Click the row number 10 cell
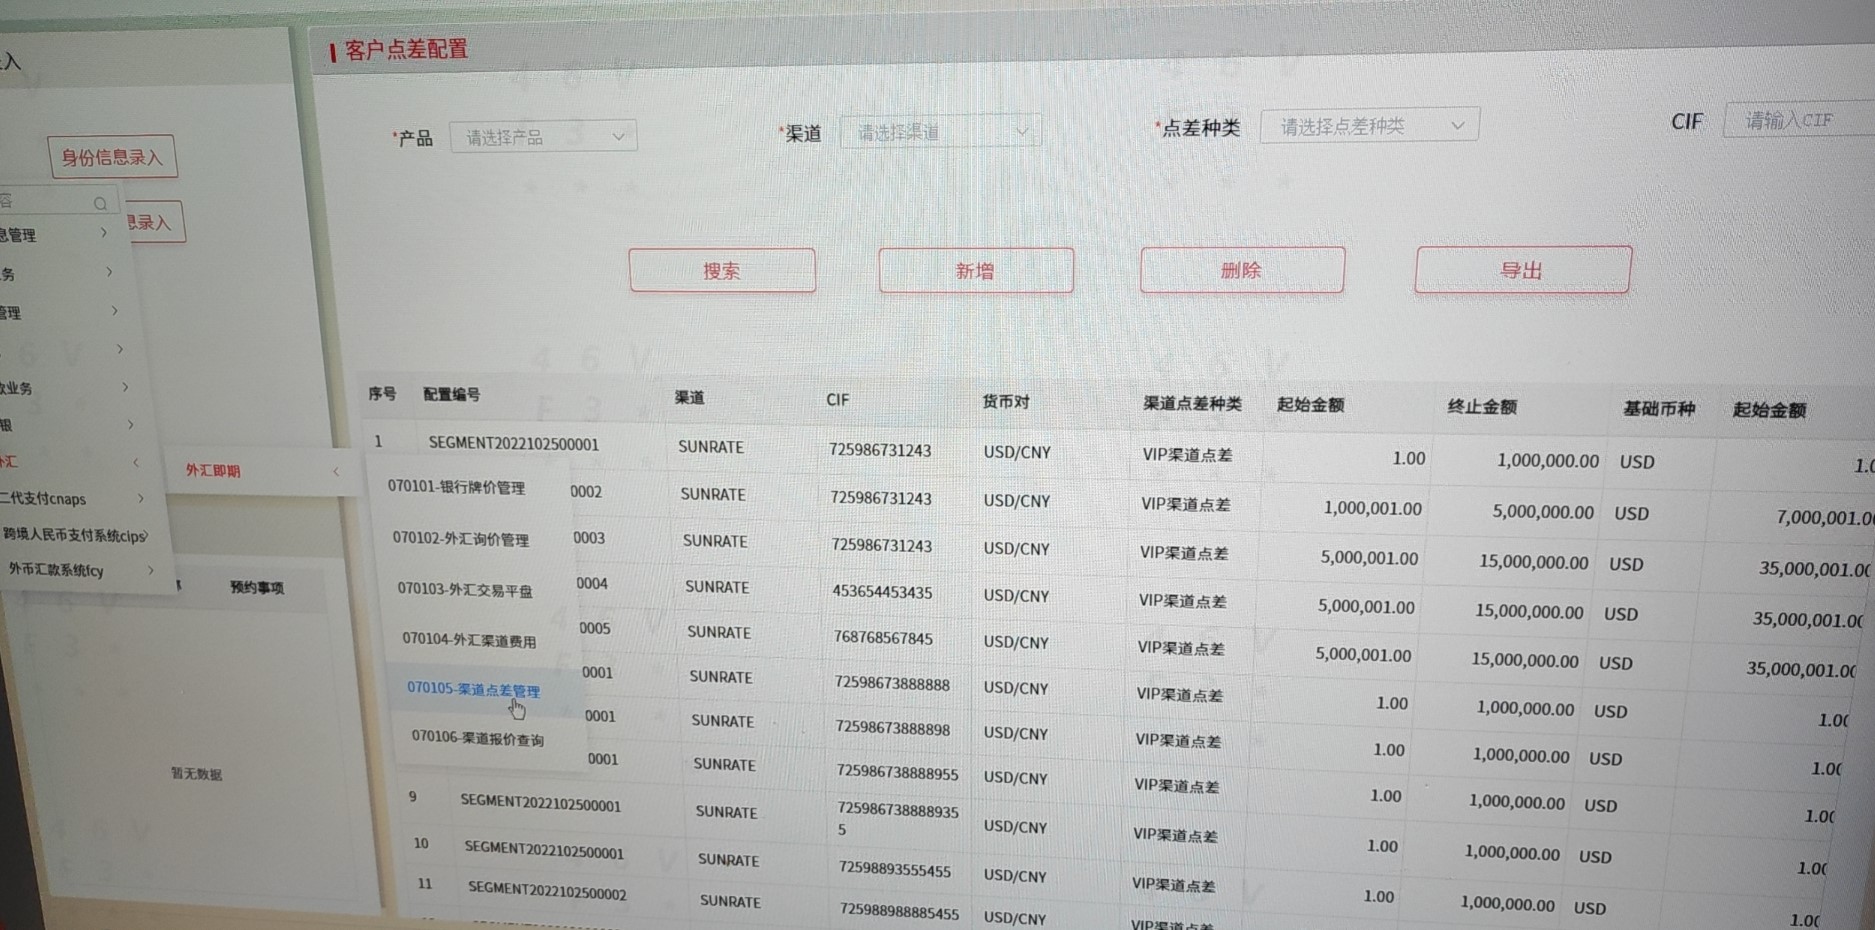This screenshot has height=930, width=1875. pos(421,843)
